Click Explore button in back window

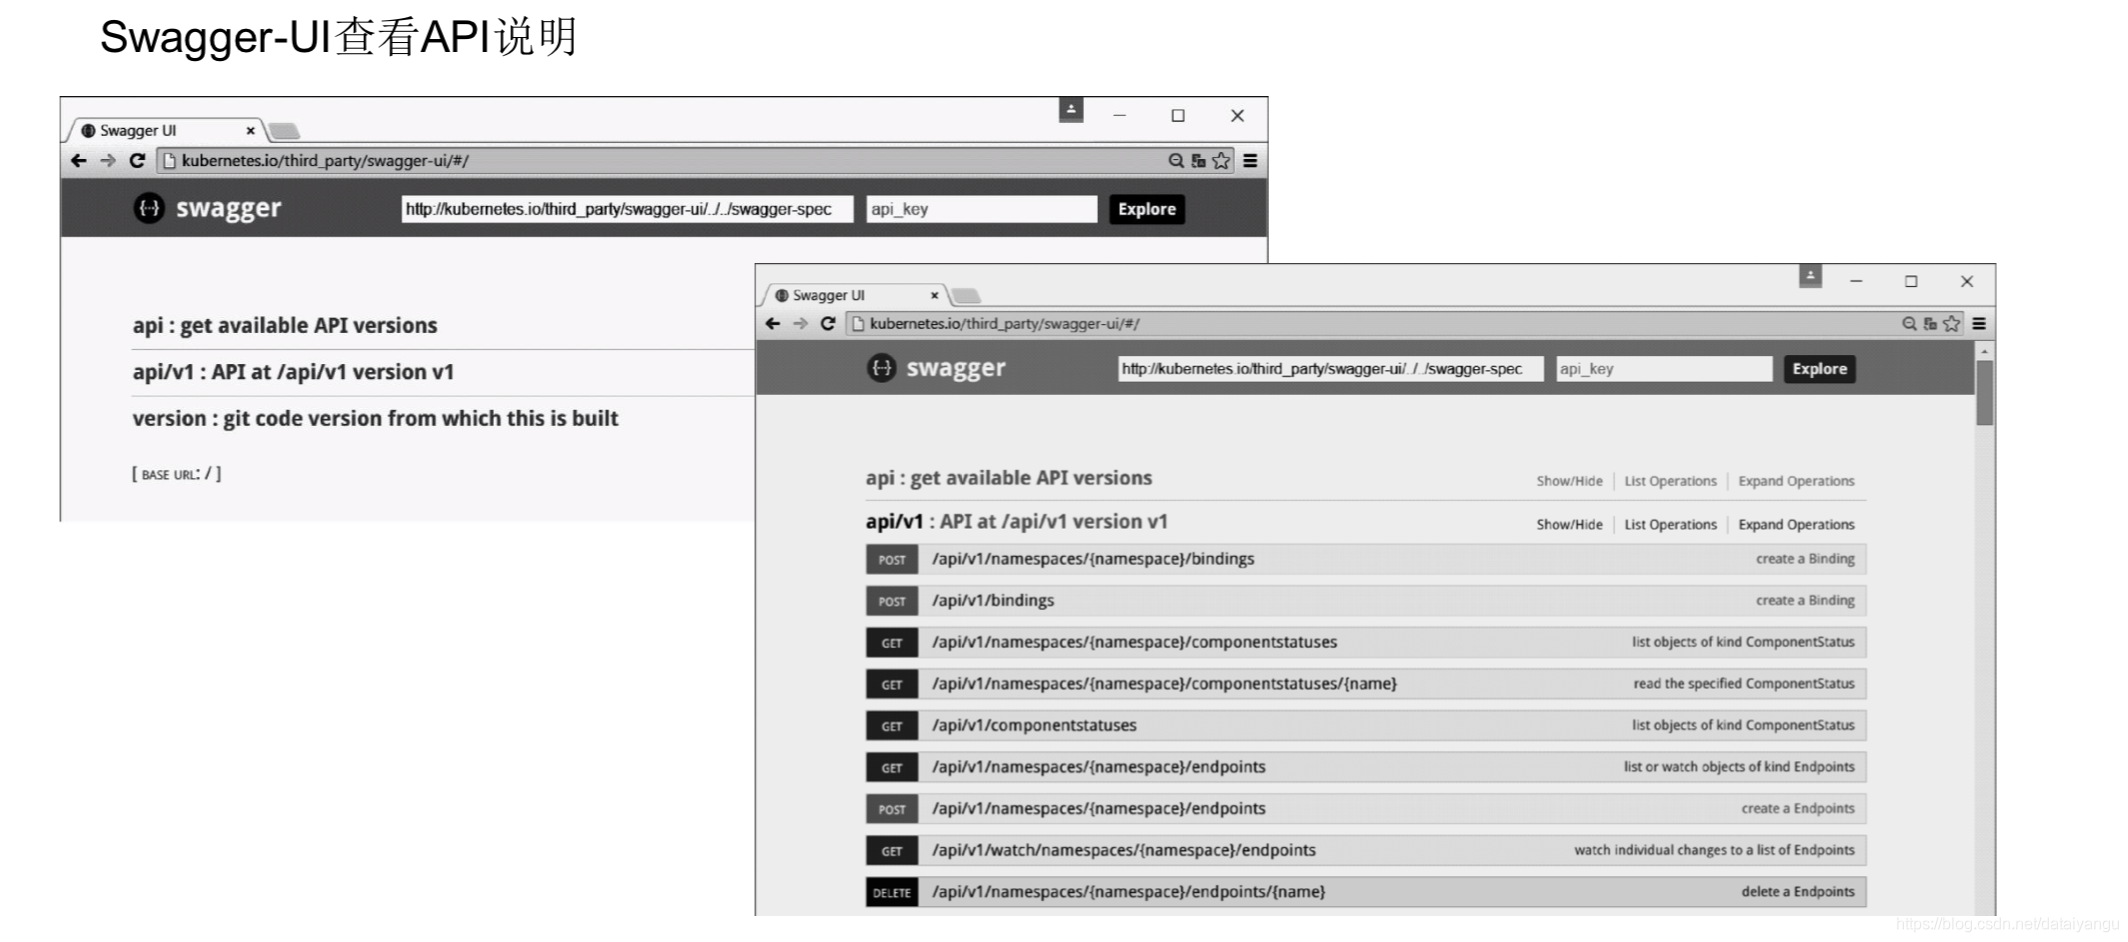click(x=1147, y=209)
